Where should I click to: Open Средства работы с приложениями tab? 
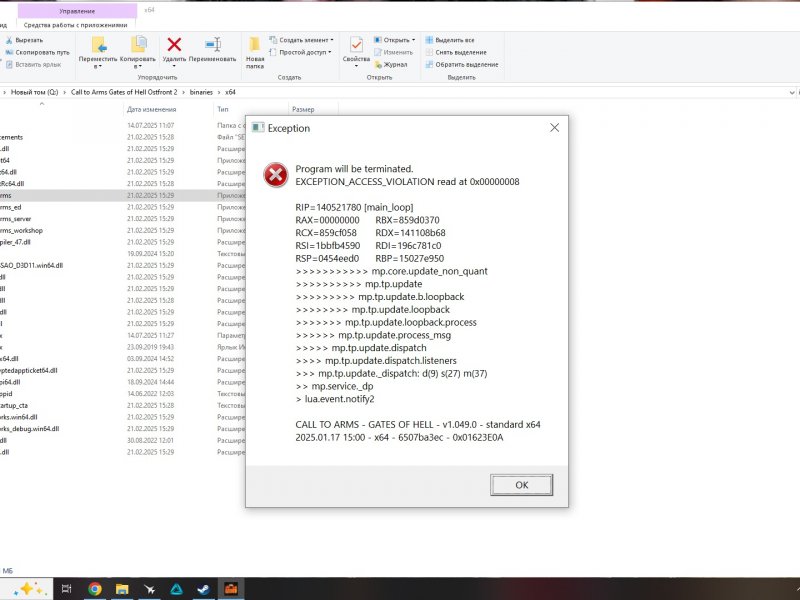click(x=76, y=24)
